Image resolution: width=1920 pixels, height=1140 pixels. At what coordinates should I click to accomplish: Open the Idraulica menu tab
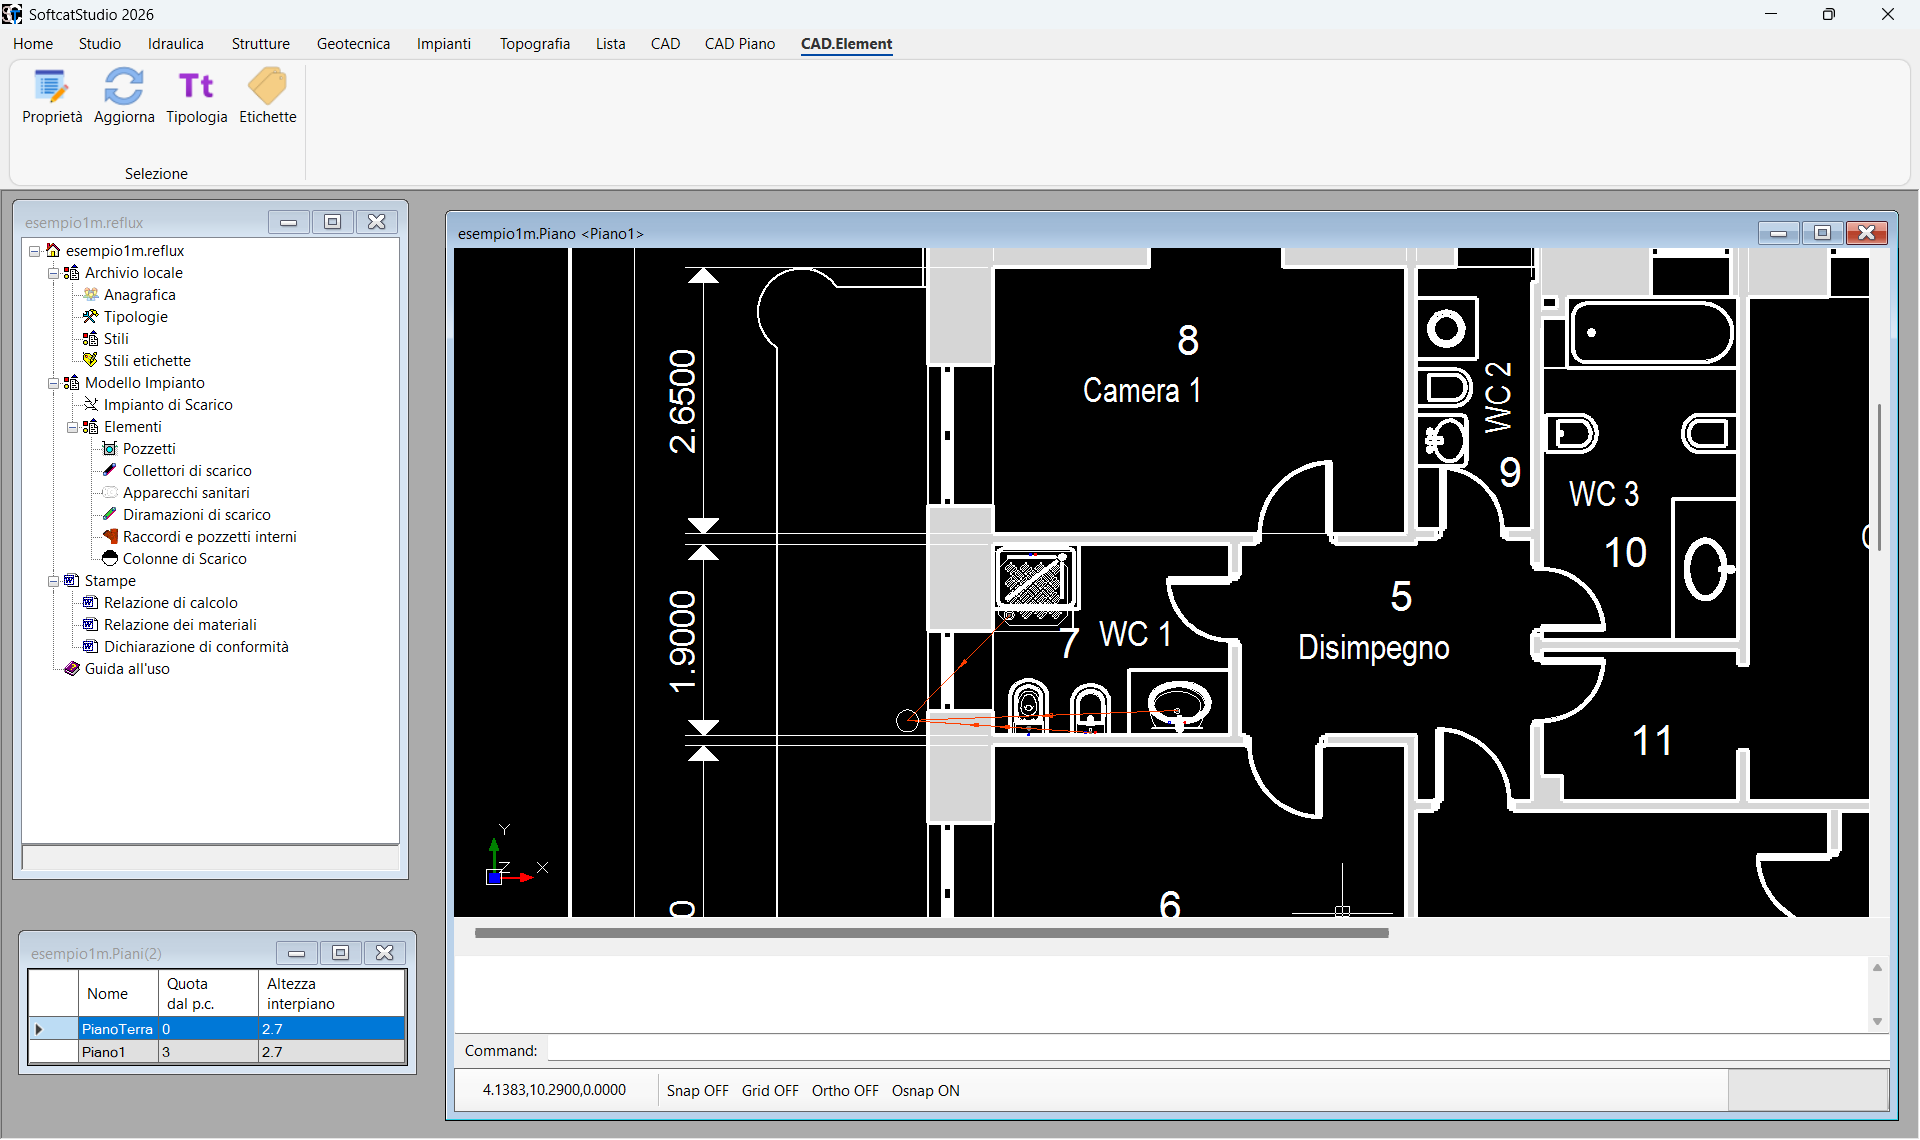click(x=176, y=44)
